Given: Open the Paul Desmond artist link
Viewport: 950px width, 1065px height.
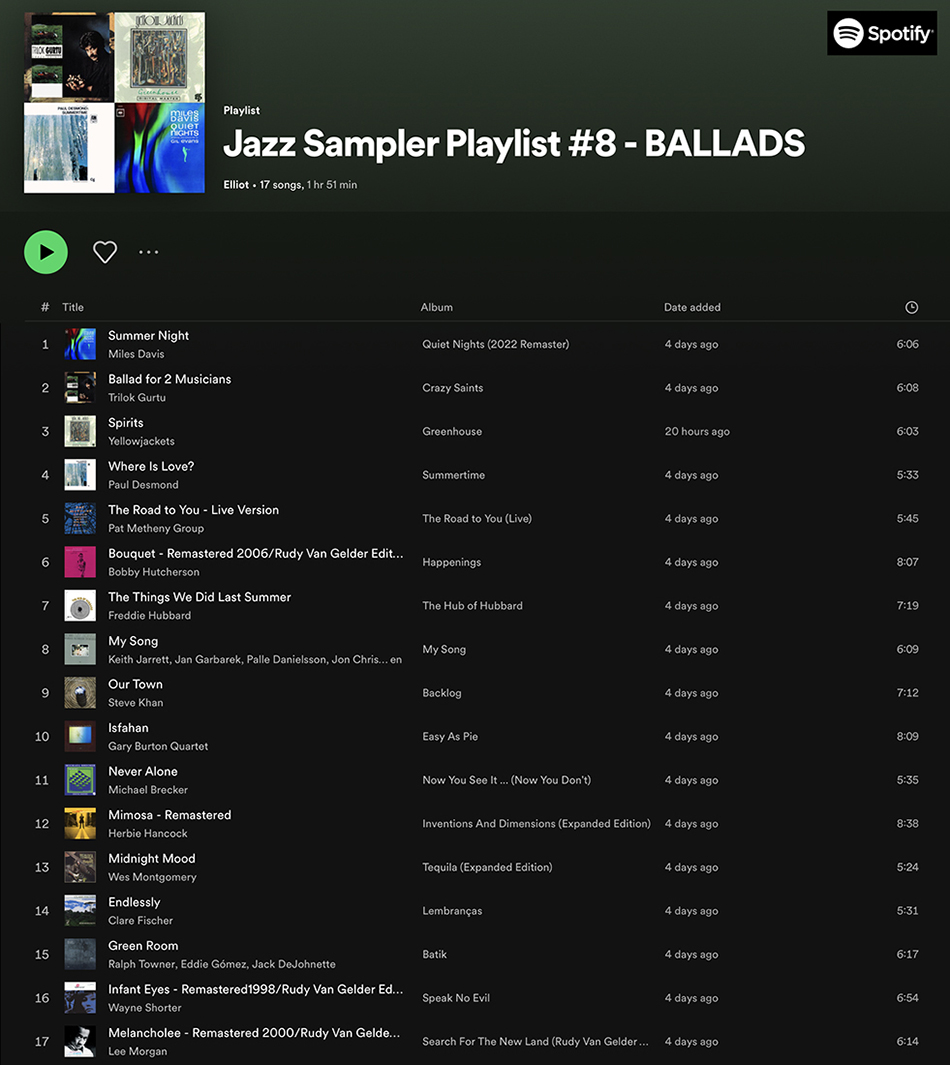Looking at the screenshot, I should click(143, 484).
